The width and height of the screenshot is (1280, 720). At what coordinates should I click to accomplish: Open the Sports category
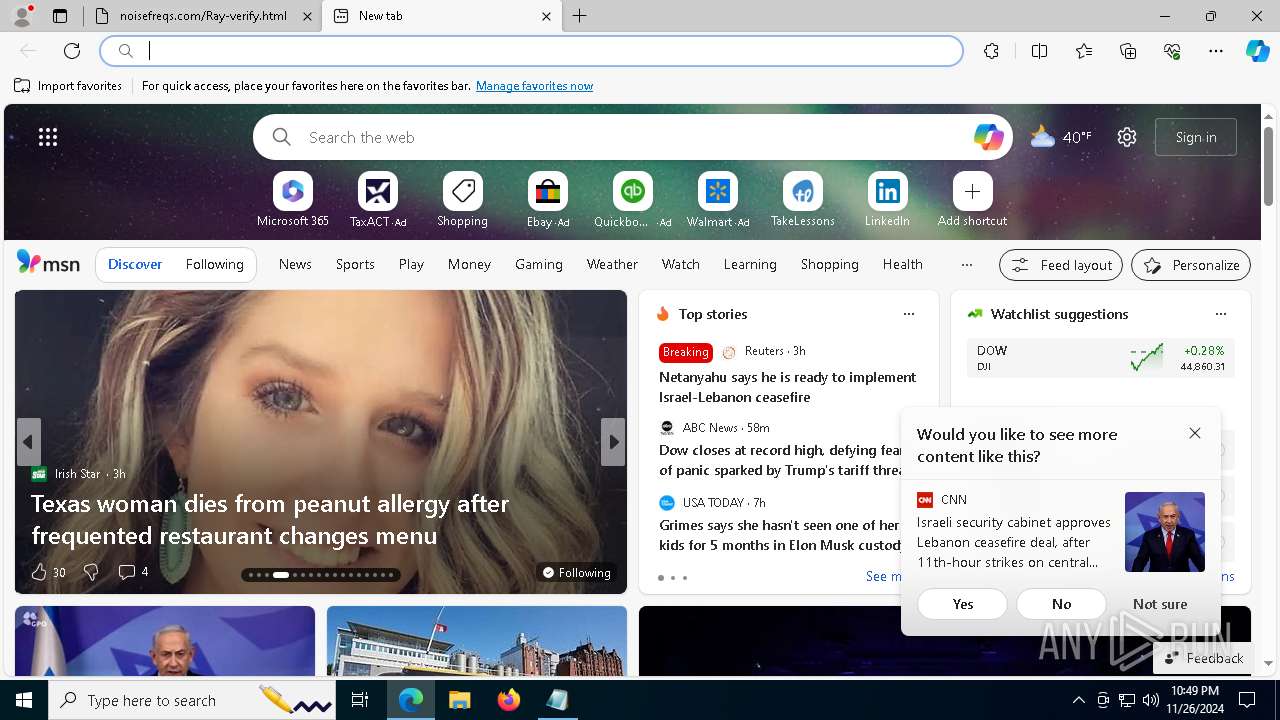[355, 264]
